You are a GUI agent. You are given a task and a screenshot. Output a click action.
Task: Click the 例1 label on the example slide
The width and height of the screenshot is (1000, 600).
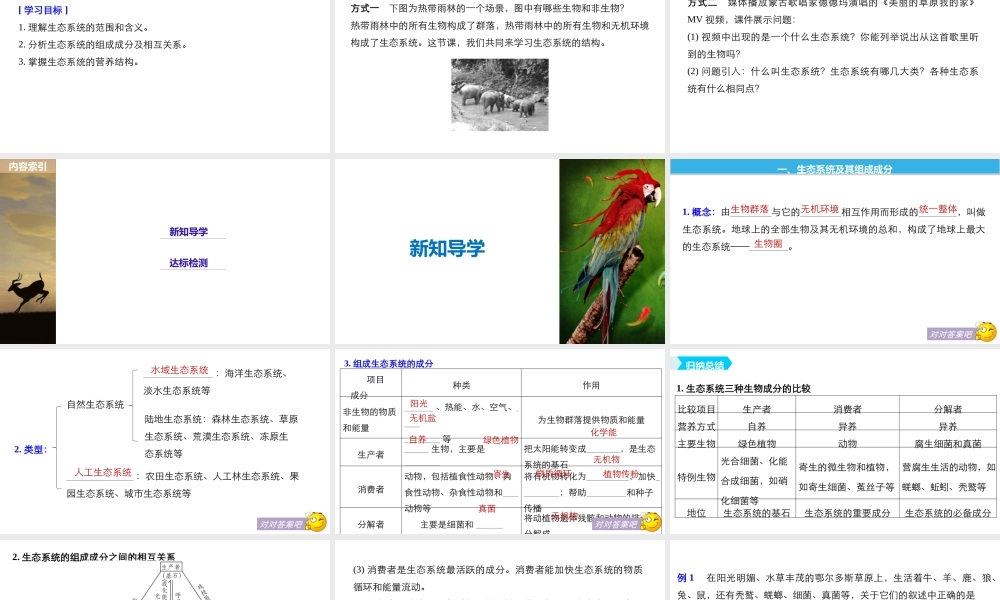(685, 578)
